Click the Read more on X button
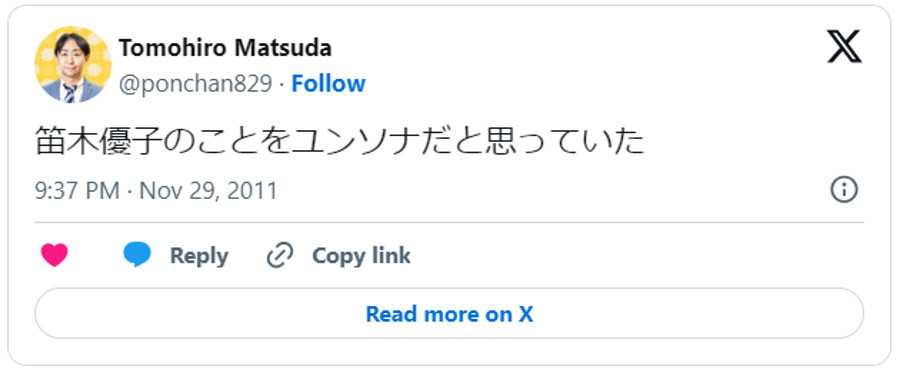Viewport: 906px width, 375px height. click(449, 313)
